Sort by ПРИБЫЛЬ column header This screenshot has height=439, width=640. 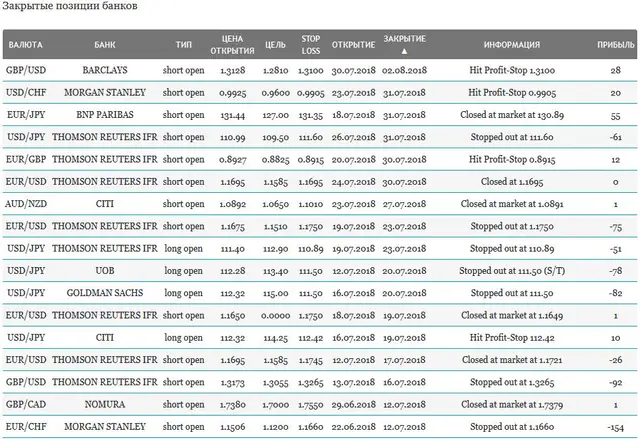point(616,44)
